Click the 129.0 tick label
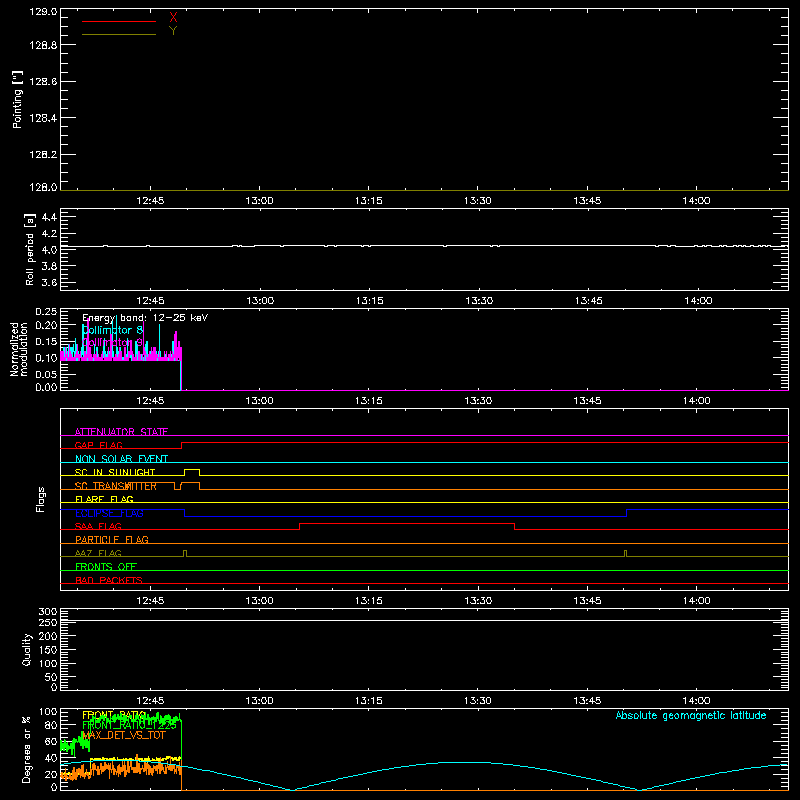 (43, 12)
